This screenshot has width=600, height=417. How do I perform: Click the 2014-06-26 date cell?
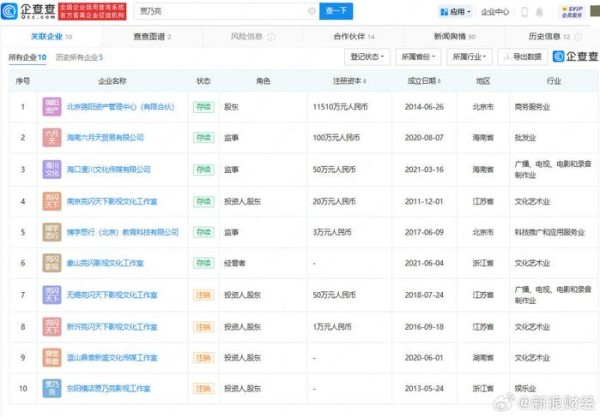(x=424, y=107)
